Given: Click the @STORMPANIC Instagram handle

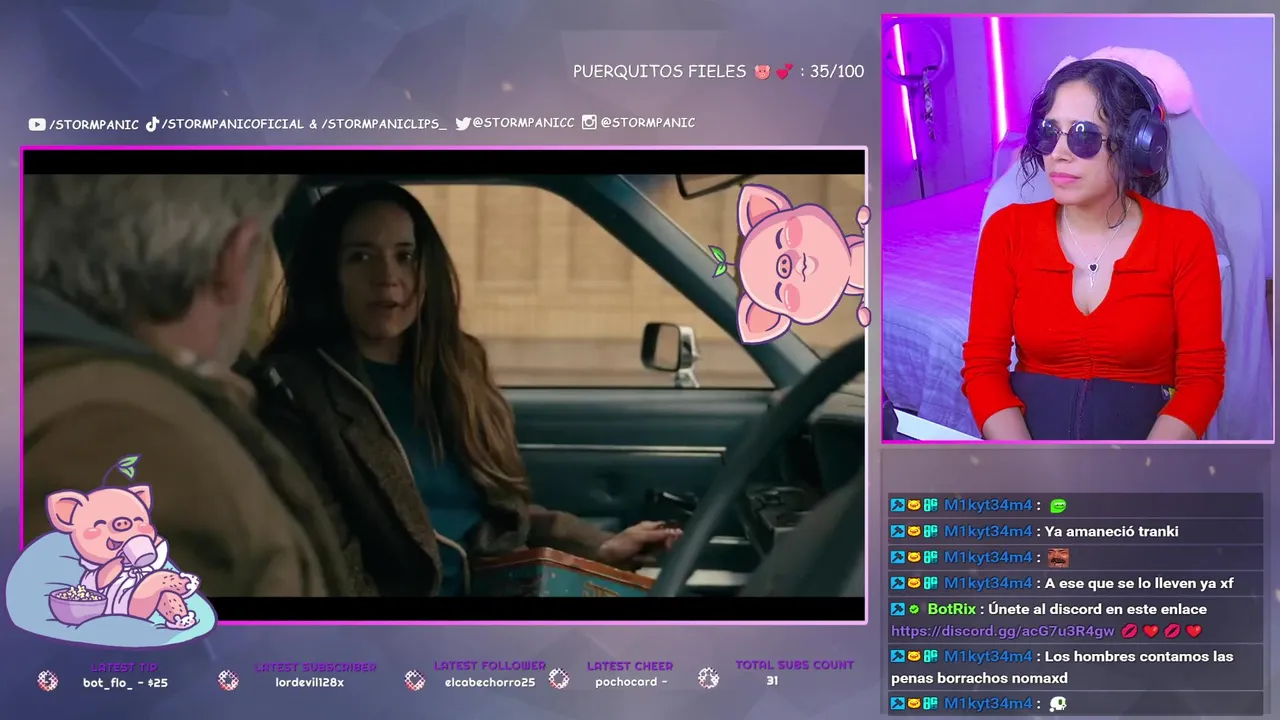Looking at the screenshot, I should pos(647,122).
